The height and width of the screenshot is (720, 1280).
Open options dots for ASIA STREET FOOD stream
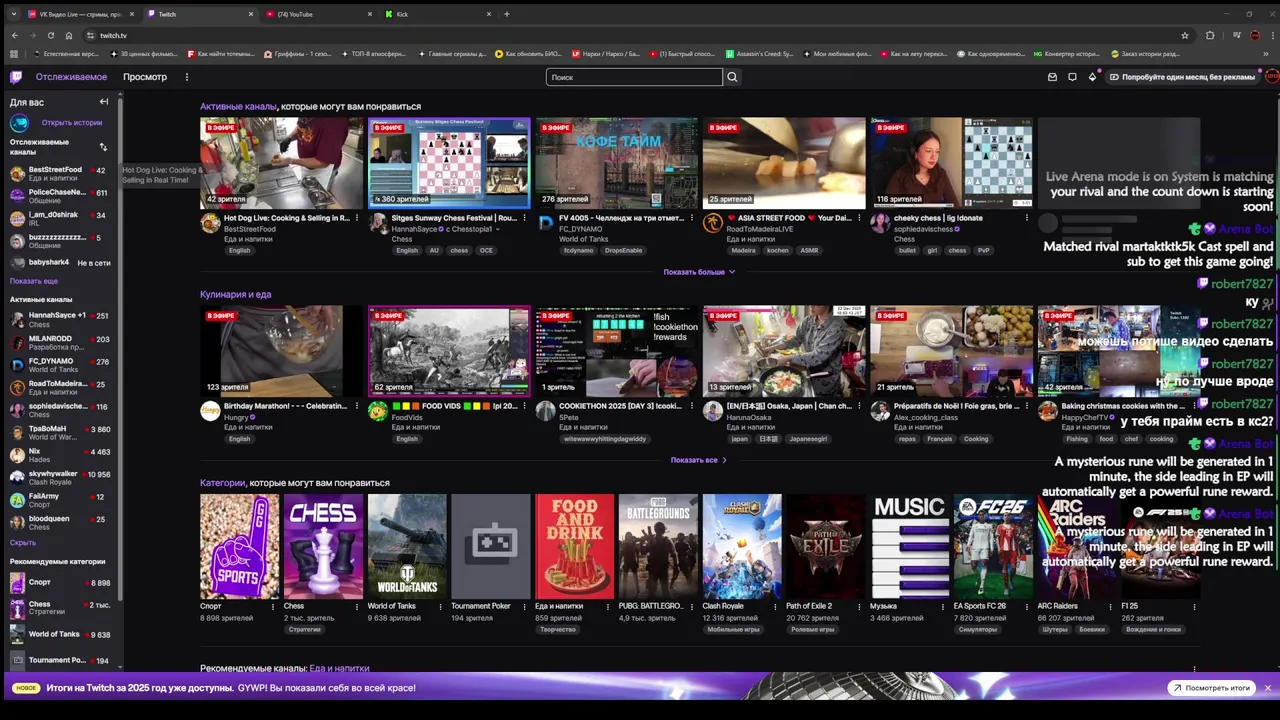pos(859,217)
